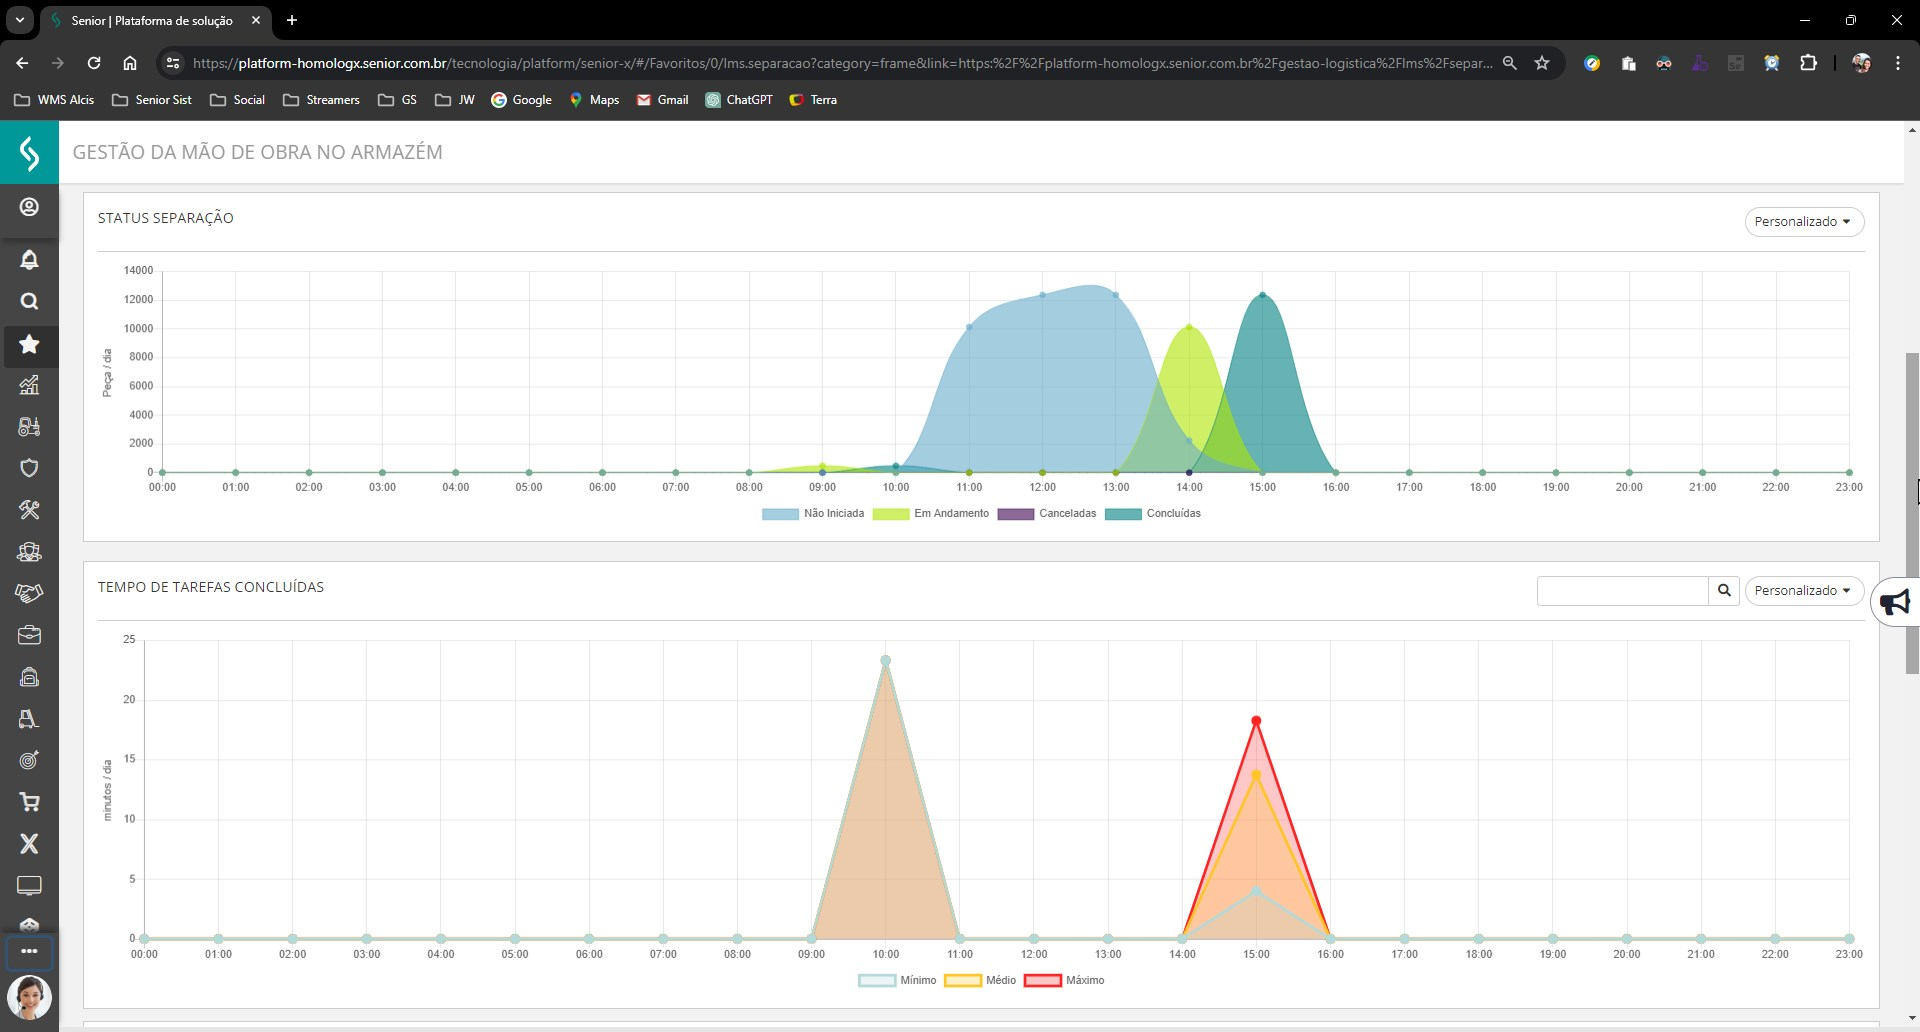The image size is (1920, 1032).
Task: Toggle the Médio legend series
Action: coord(980,981)
